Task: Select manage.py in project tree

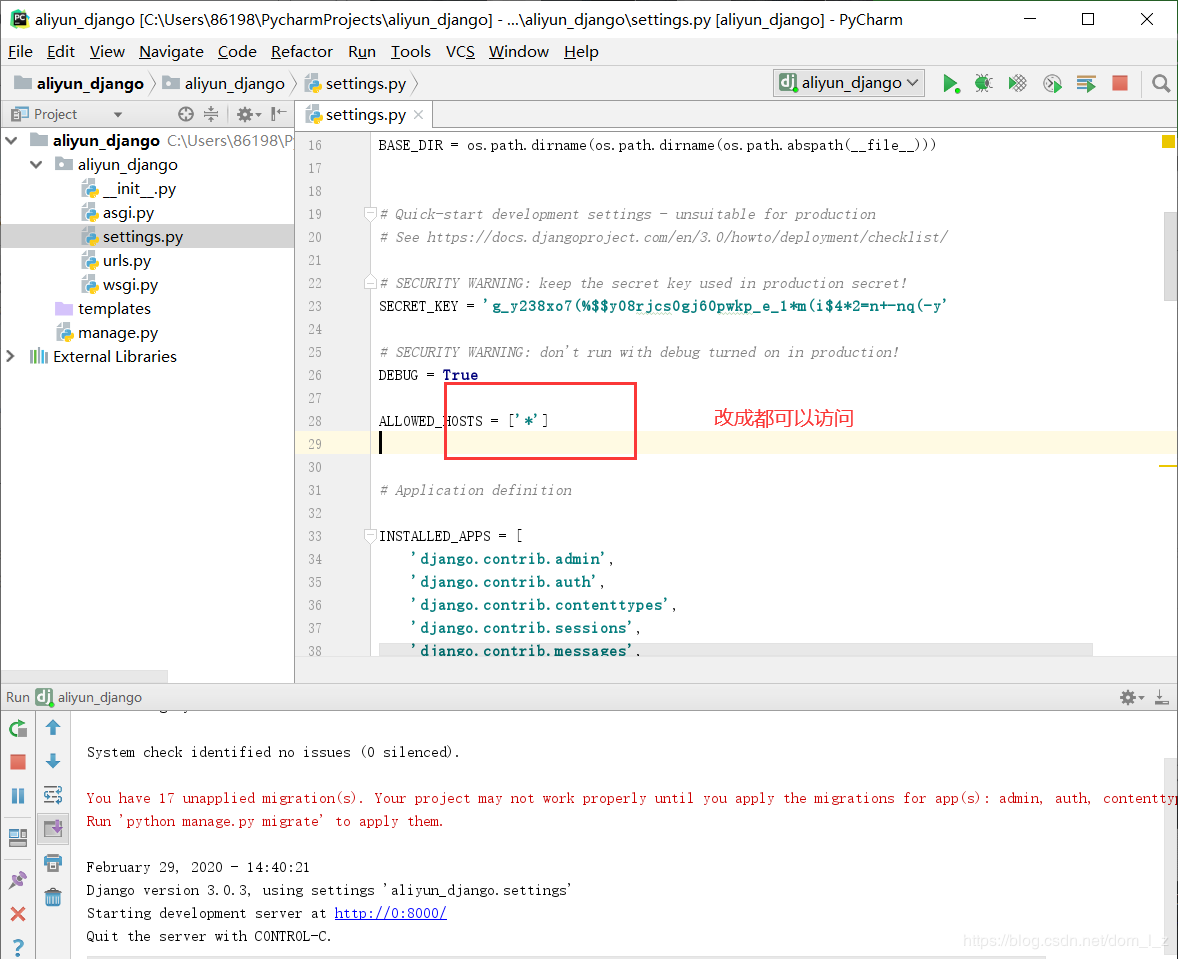Action: 118,333
